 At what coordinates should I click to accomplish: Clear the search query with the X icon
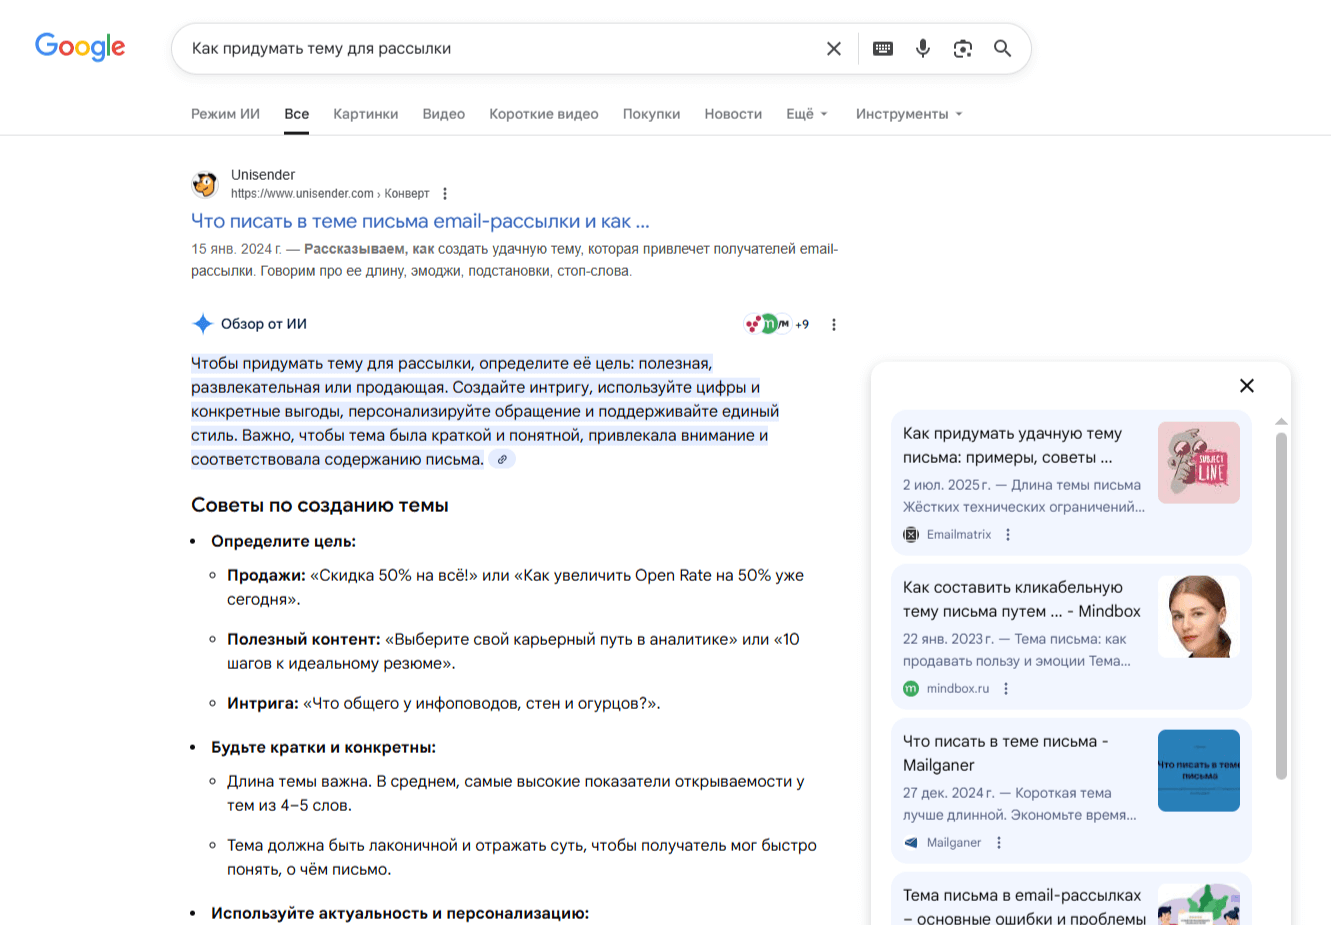[833, 47]
